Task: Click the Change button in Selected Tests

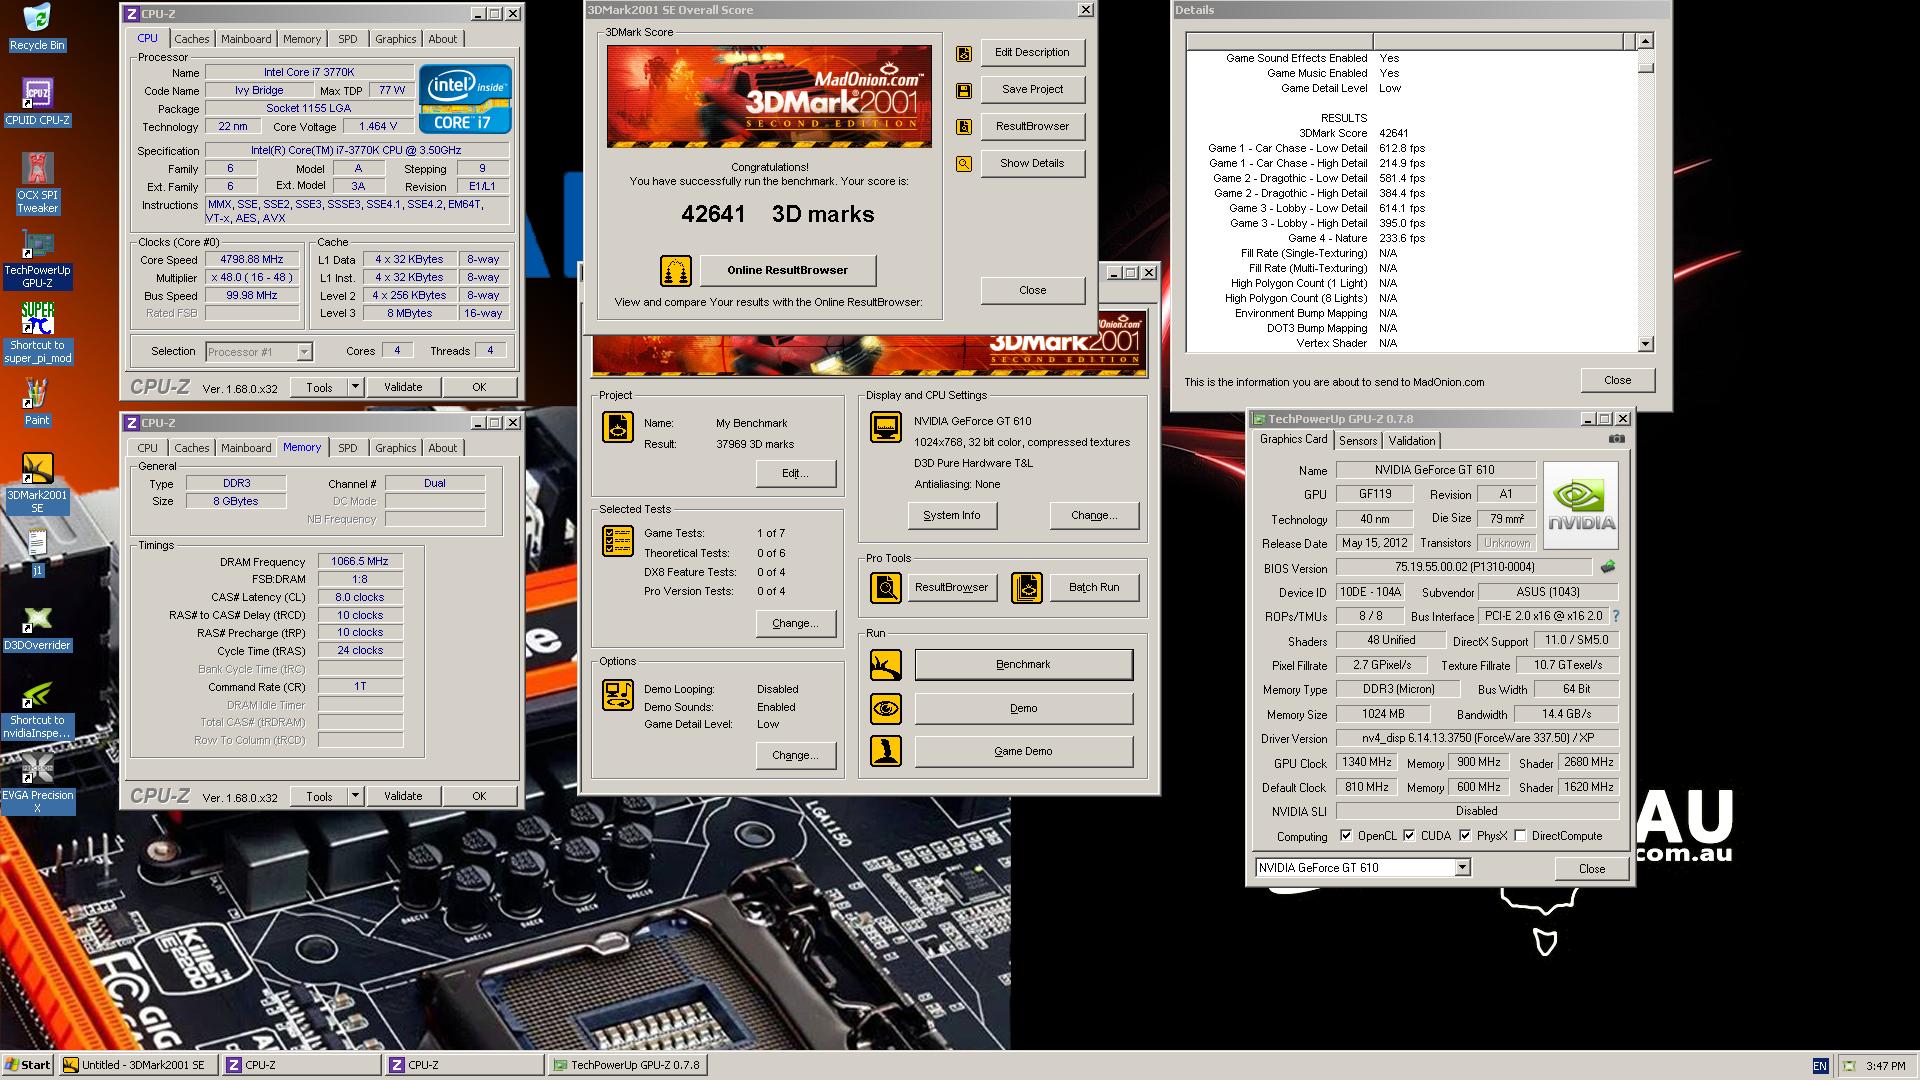Action: [795, 624]
